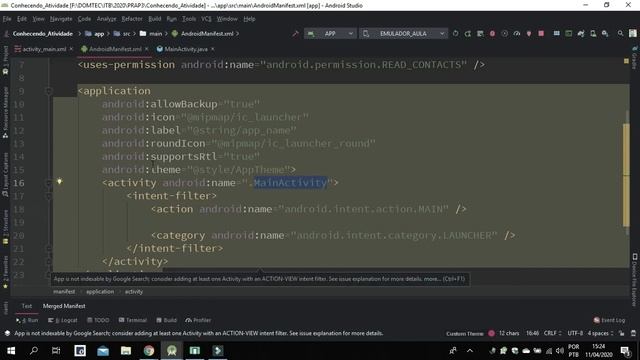Click the app breadcrumb in navigation bar
Image resolution: width=640 pixels, height=360 pixels.
[95, 33]
